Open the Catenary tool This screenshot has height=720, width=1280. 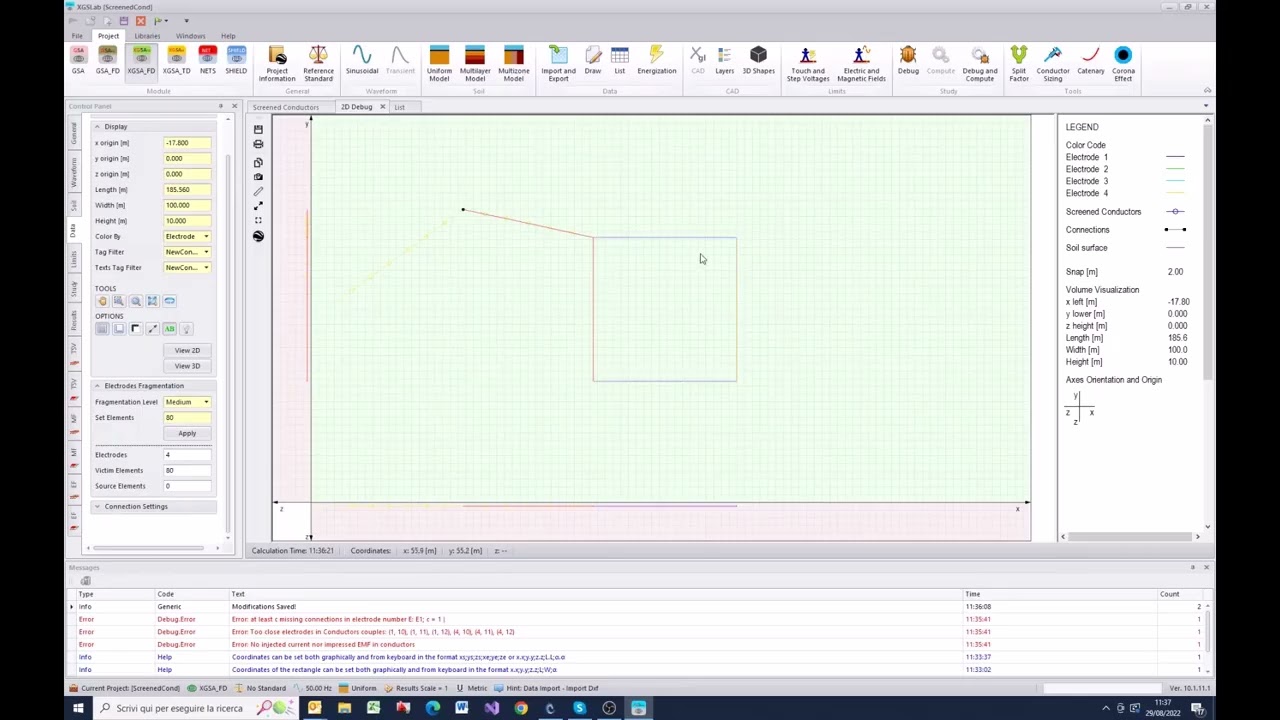click(x=1090, y=60)
